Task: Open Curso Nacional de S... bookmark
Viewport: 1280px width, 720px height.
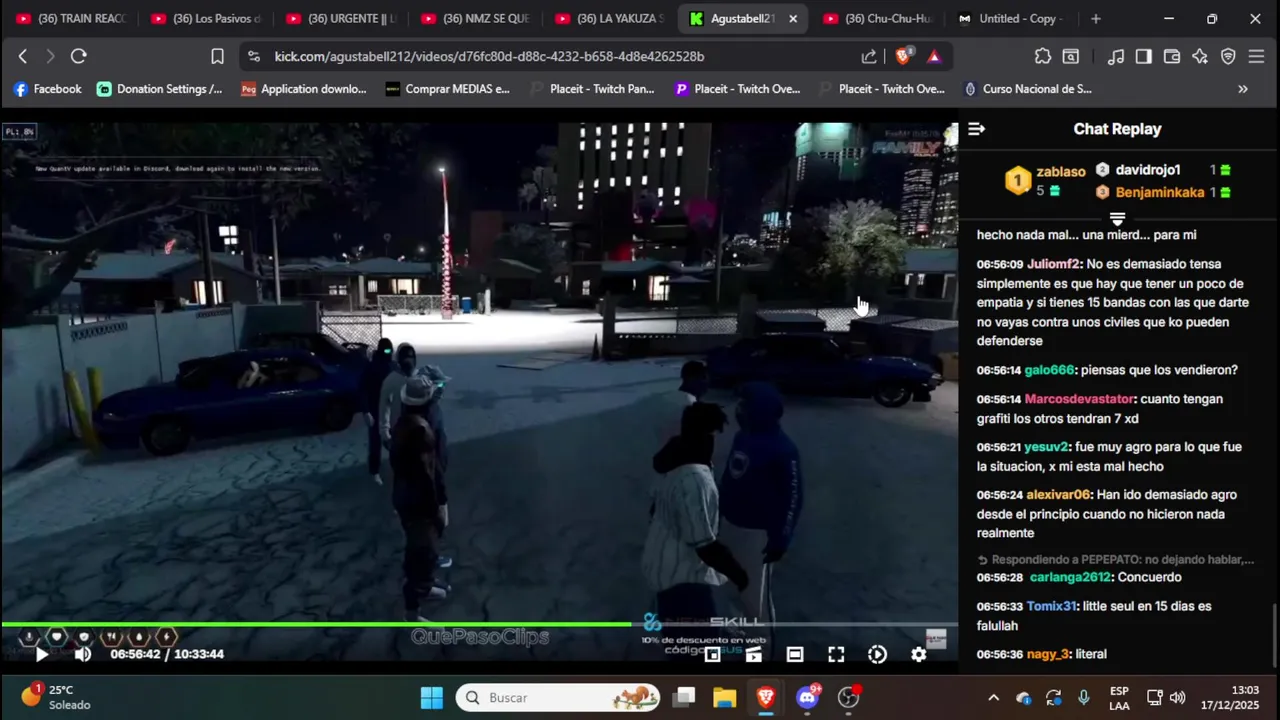Action: pos(1027,89)
